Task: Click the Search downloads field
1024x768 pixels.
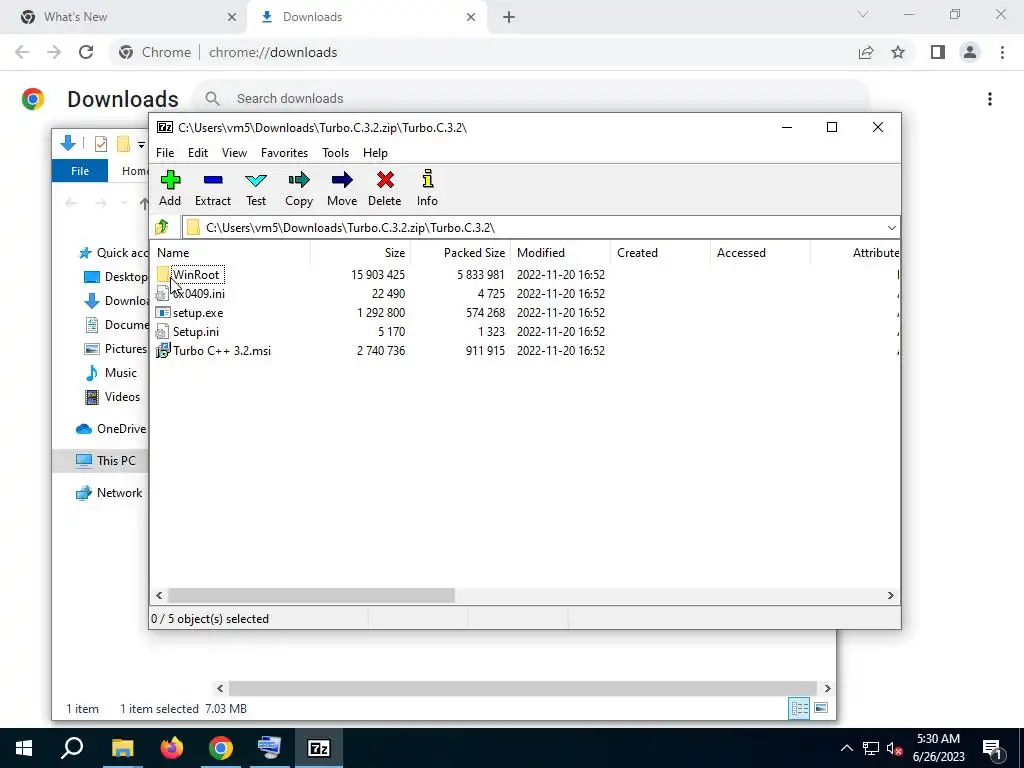Action: point(529,99)
